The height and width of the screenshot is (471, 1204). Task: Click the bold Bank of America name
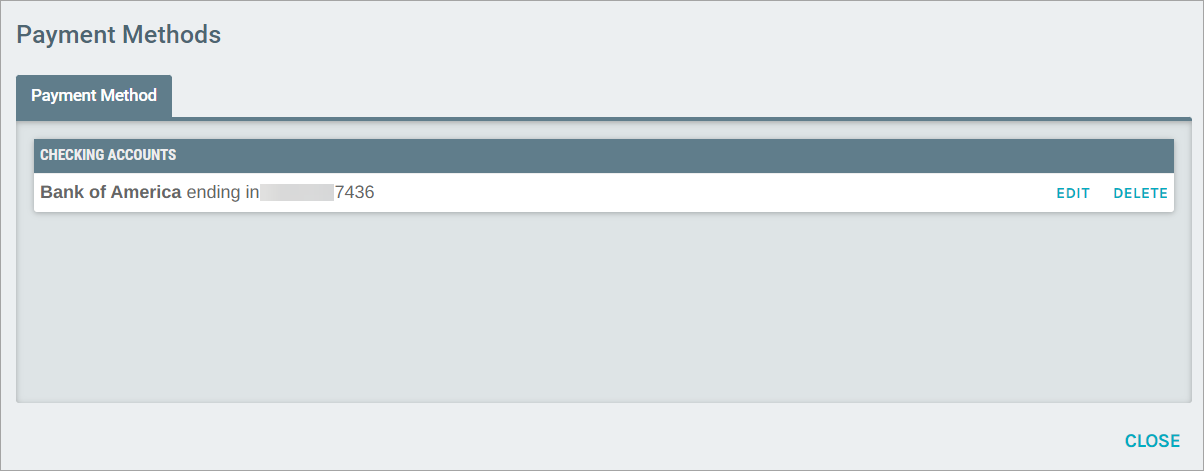pos(110,192)
